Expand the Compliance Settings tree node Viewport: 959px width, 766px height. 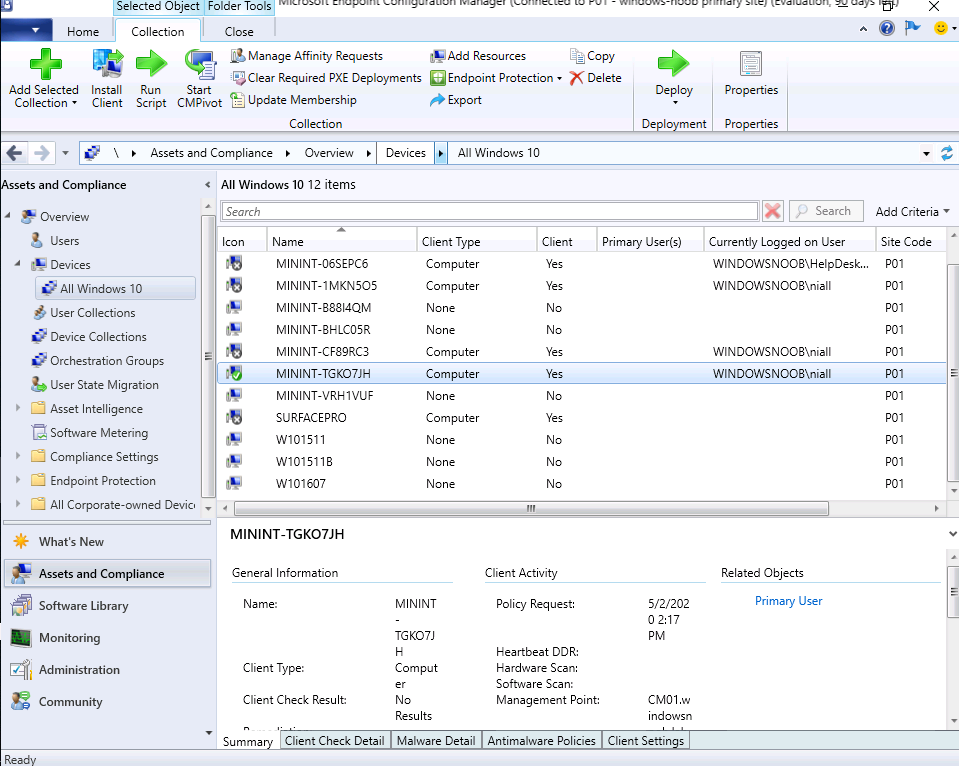[18, 456]
